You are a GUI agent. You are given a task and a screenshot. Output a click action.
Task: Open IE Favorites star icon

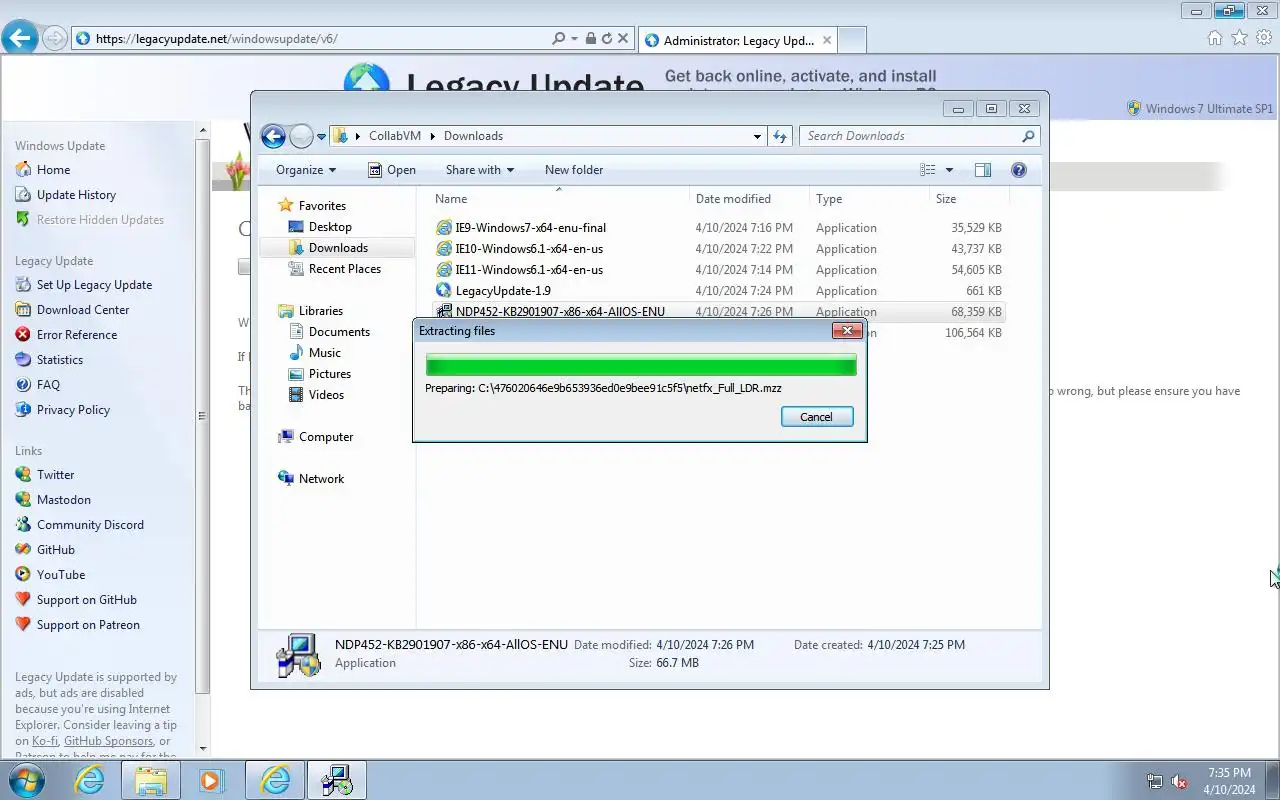1239,38
